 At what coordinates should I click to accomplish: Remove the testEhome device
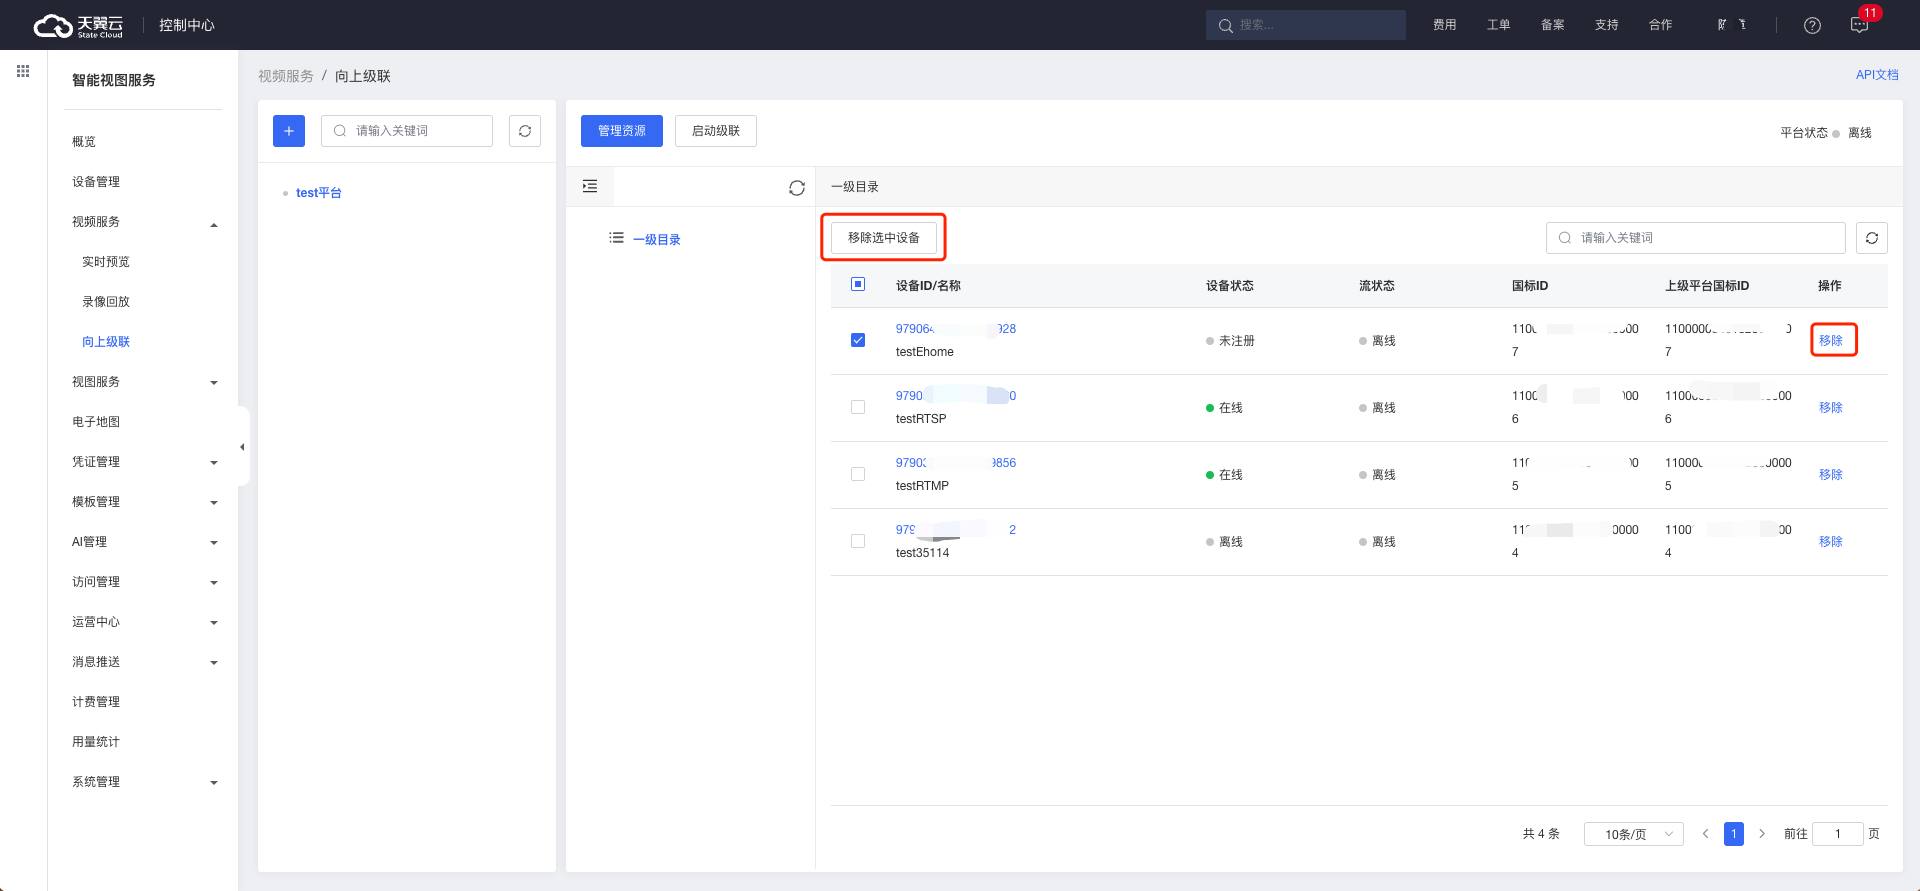[x=1831, y=340]
